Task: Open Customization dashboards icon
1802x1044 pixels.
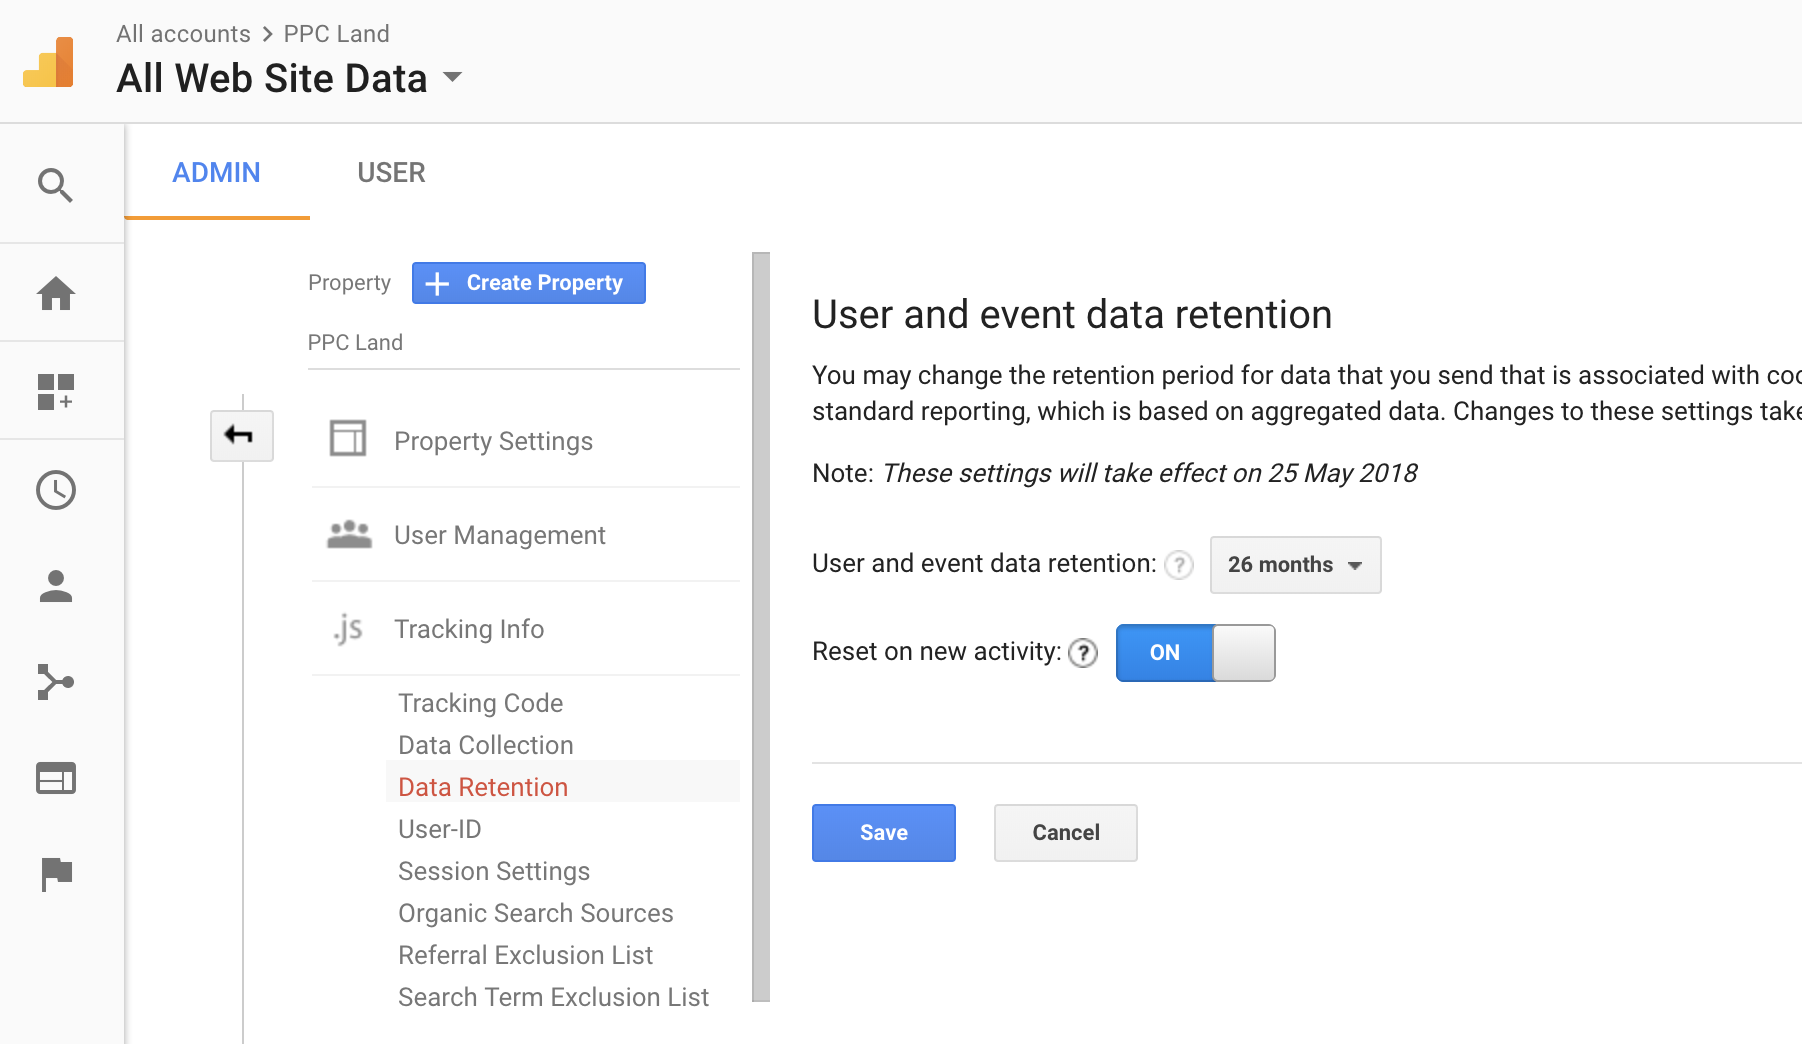Action: pos(56,391)
